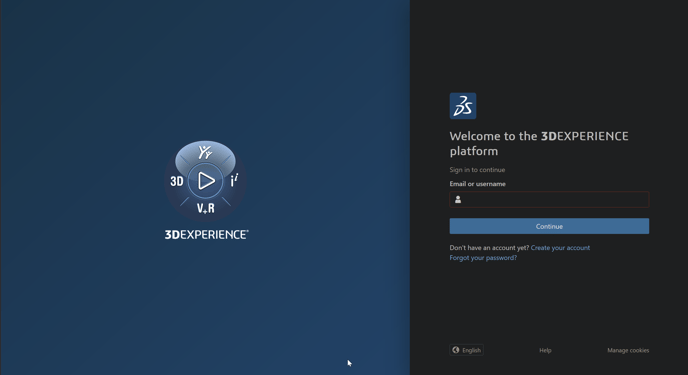Focus the Email or username input field
The image size is (688, 375).
(549, 200)
